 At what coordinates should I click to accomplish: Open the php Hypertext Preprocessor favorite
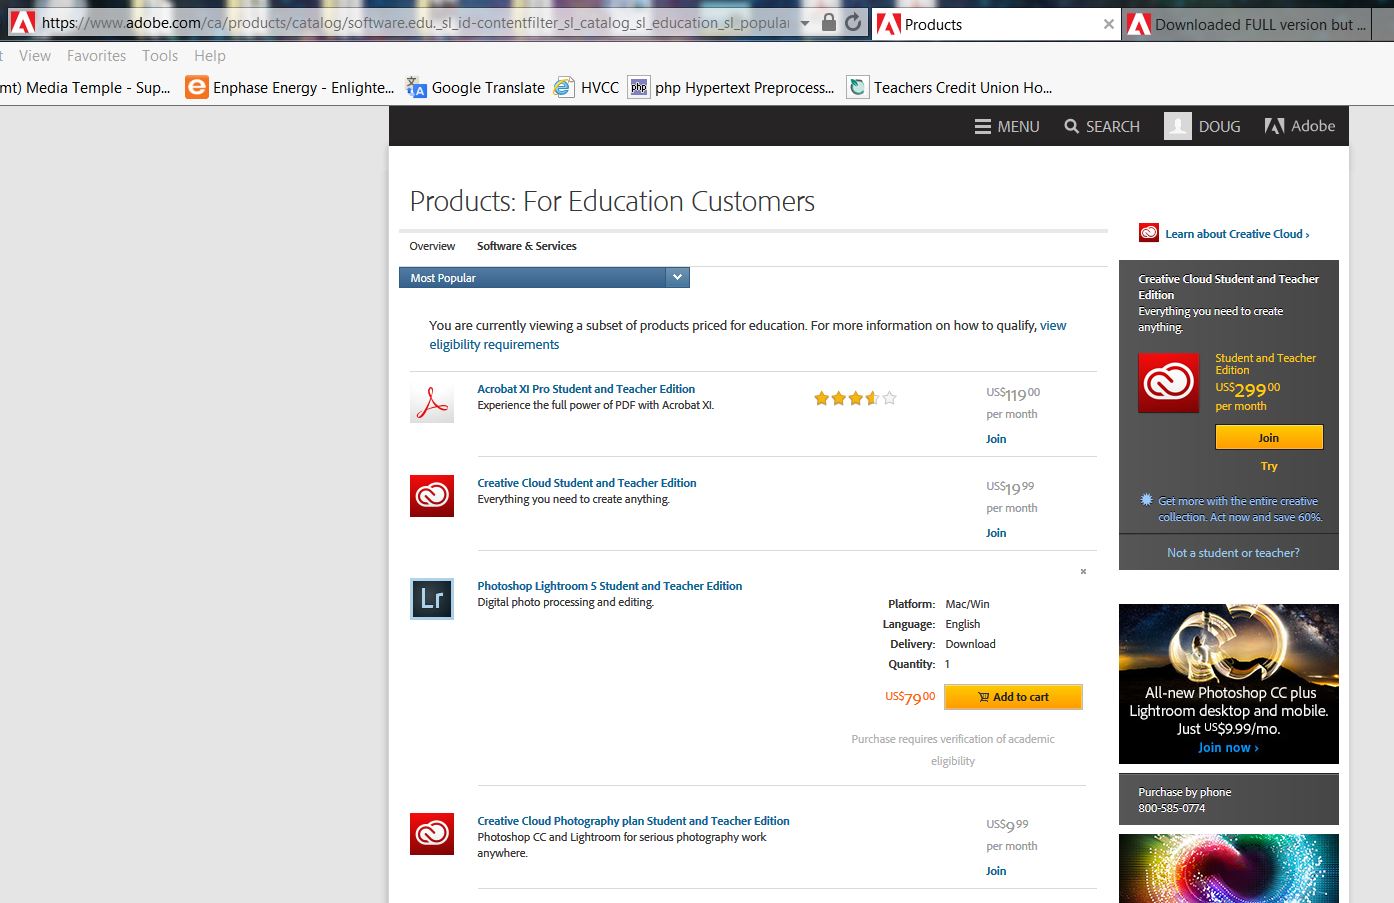click(x=639, y=87)
